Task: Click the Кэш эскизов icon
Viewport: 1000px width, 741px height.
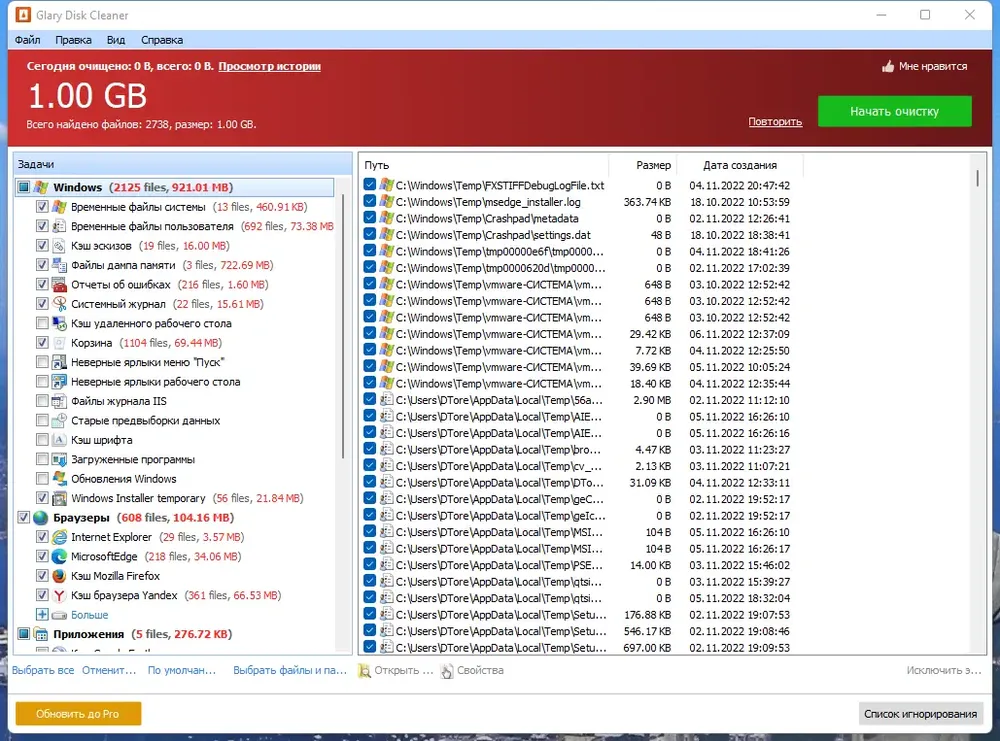Action: click(x=59, y=246)
